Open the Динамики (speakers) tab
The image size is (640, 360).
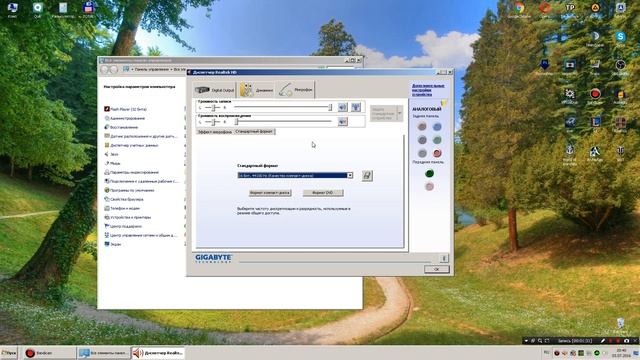tap(256, 89)
